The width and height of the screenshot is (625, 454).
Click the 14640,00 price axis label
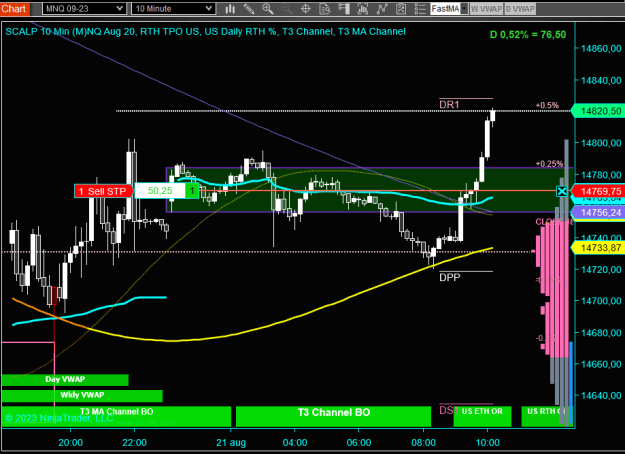[601, 396]
